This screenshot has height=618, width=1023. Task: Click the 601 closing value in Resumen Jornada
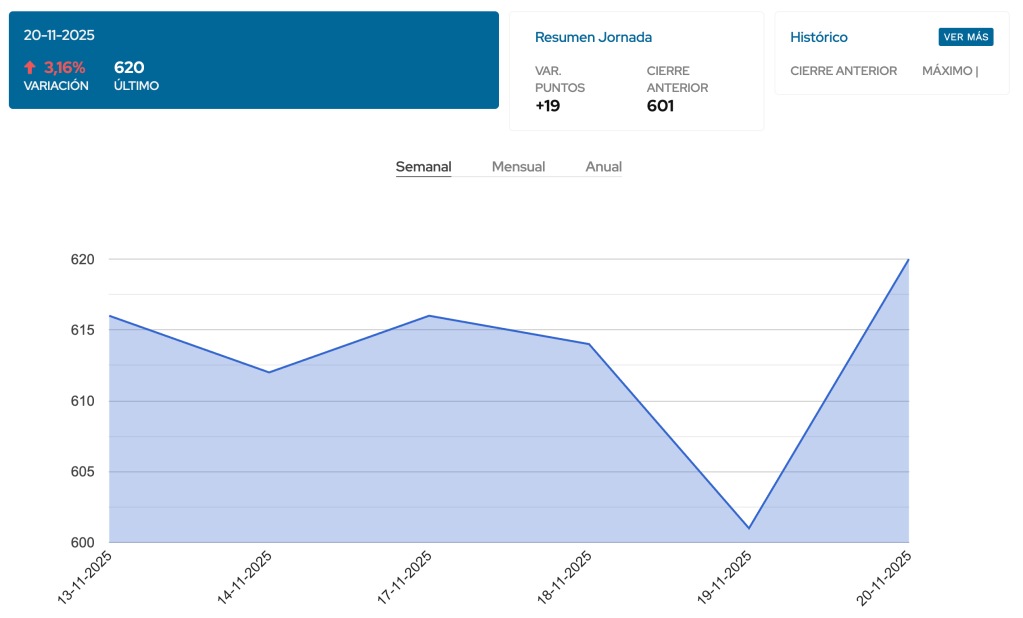tap(660, 106)
